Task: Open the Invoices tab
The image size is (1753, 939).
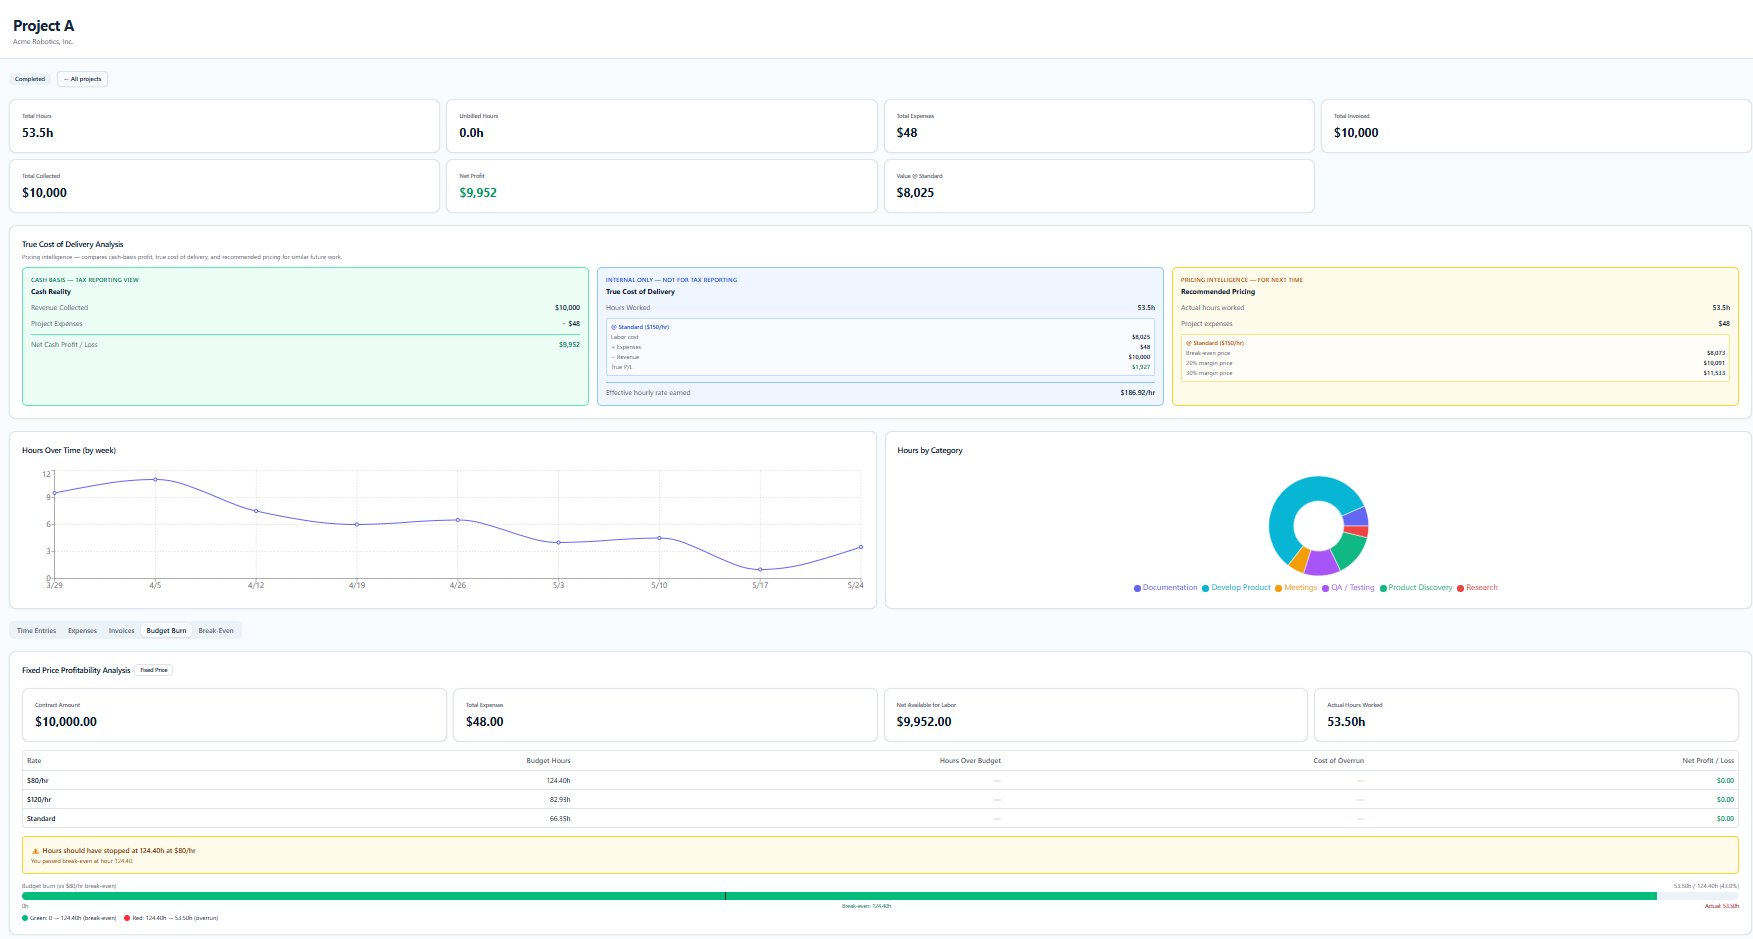Action: [121, 631]
